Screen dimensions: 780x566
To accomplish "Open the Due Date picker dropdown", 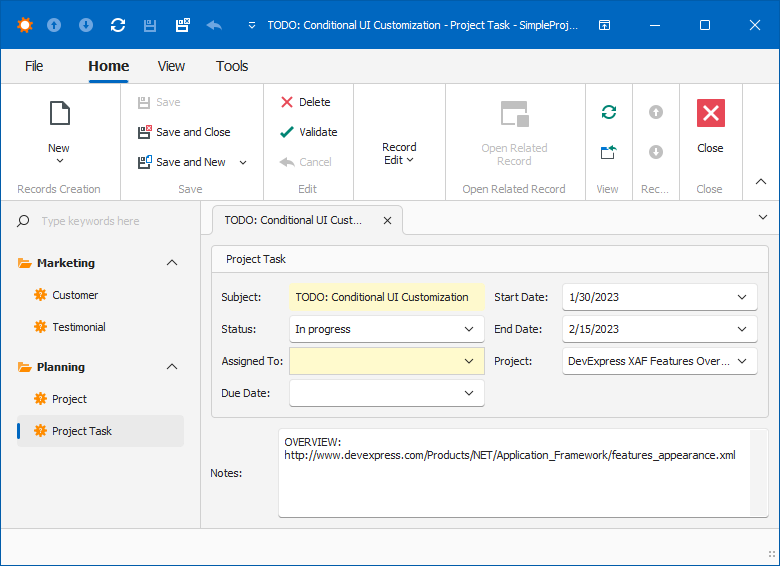I will pyautogui.click(x=469, y=393).
